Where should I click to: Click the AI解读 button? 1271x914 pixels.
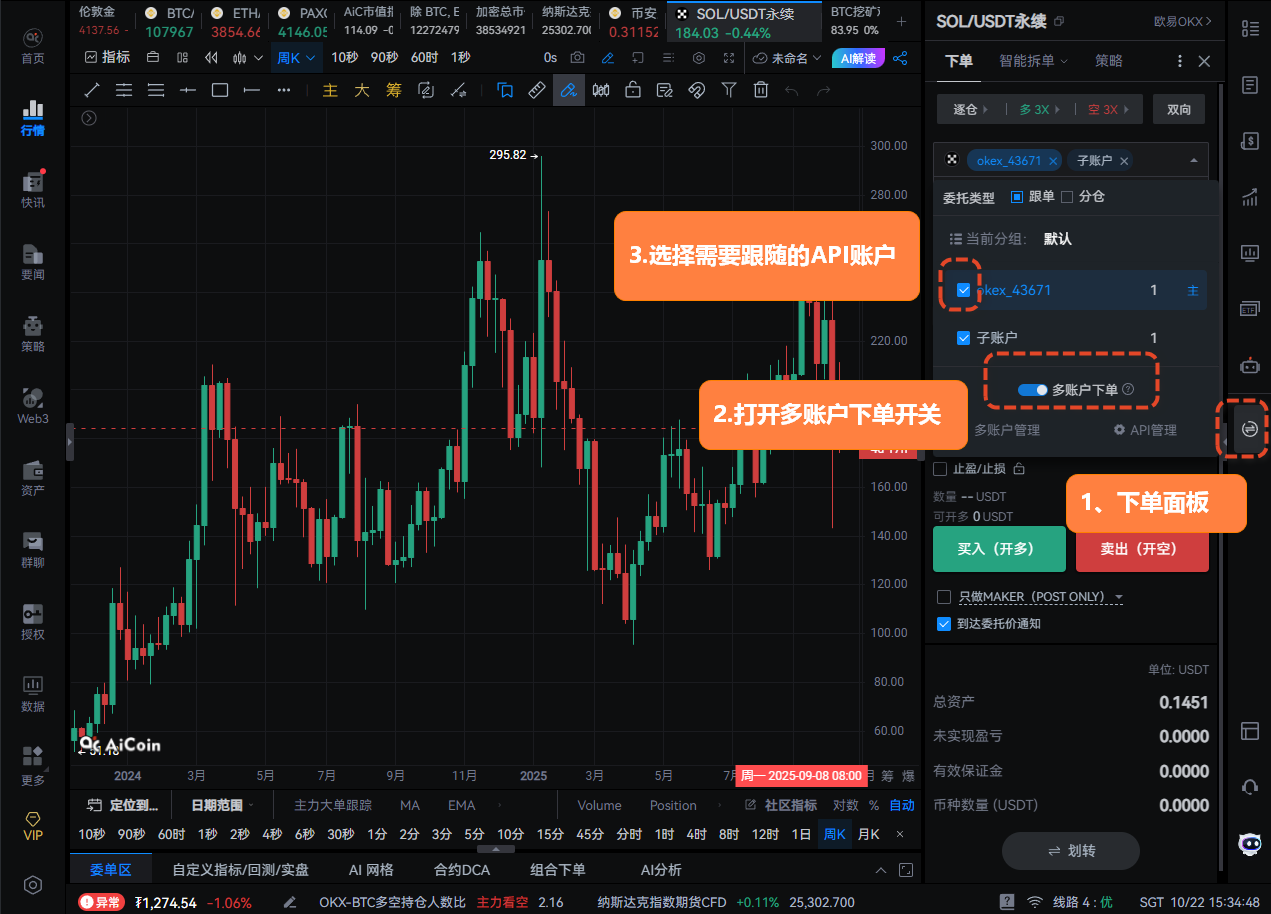(858, 58)
